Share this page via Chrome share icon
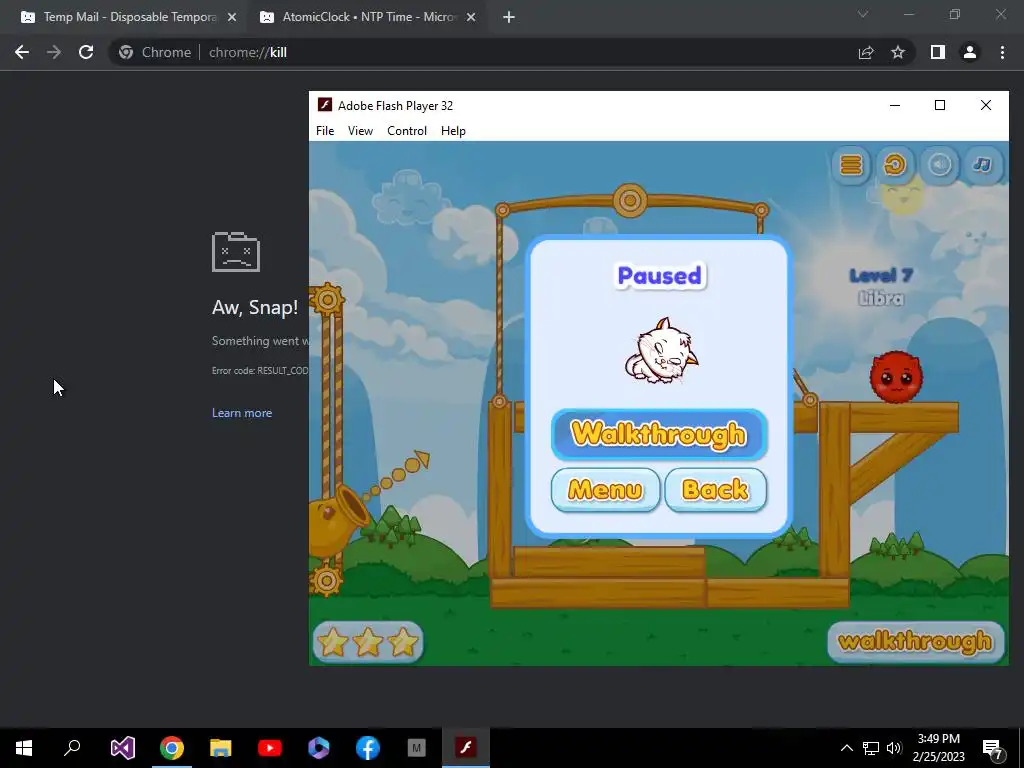This screenshot has height=768, width=1024. [866, 52]
